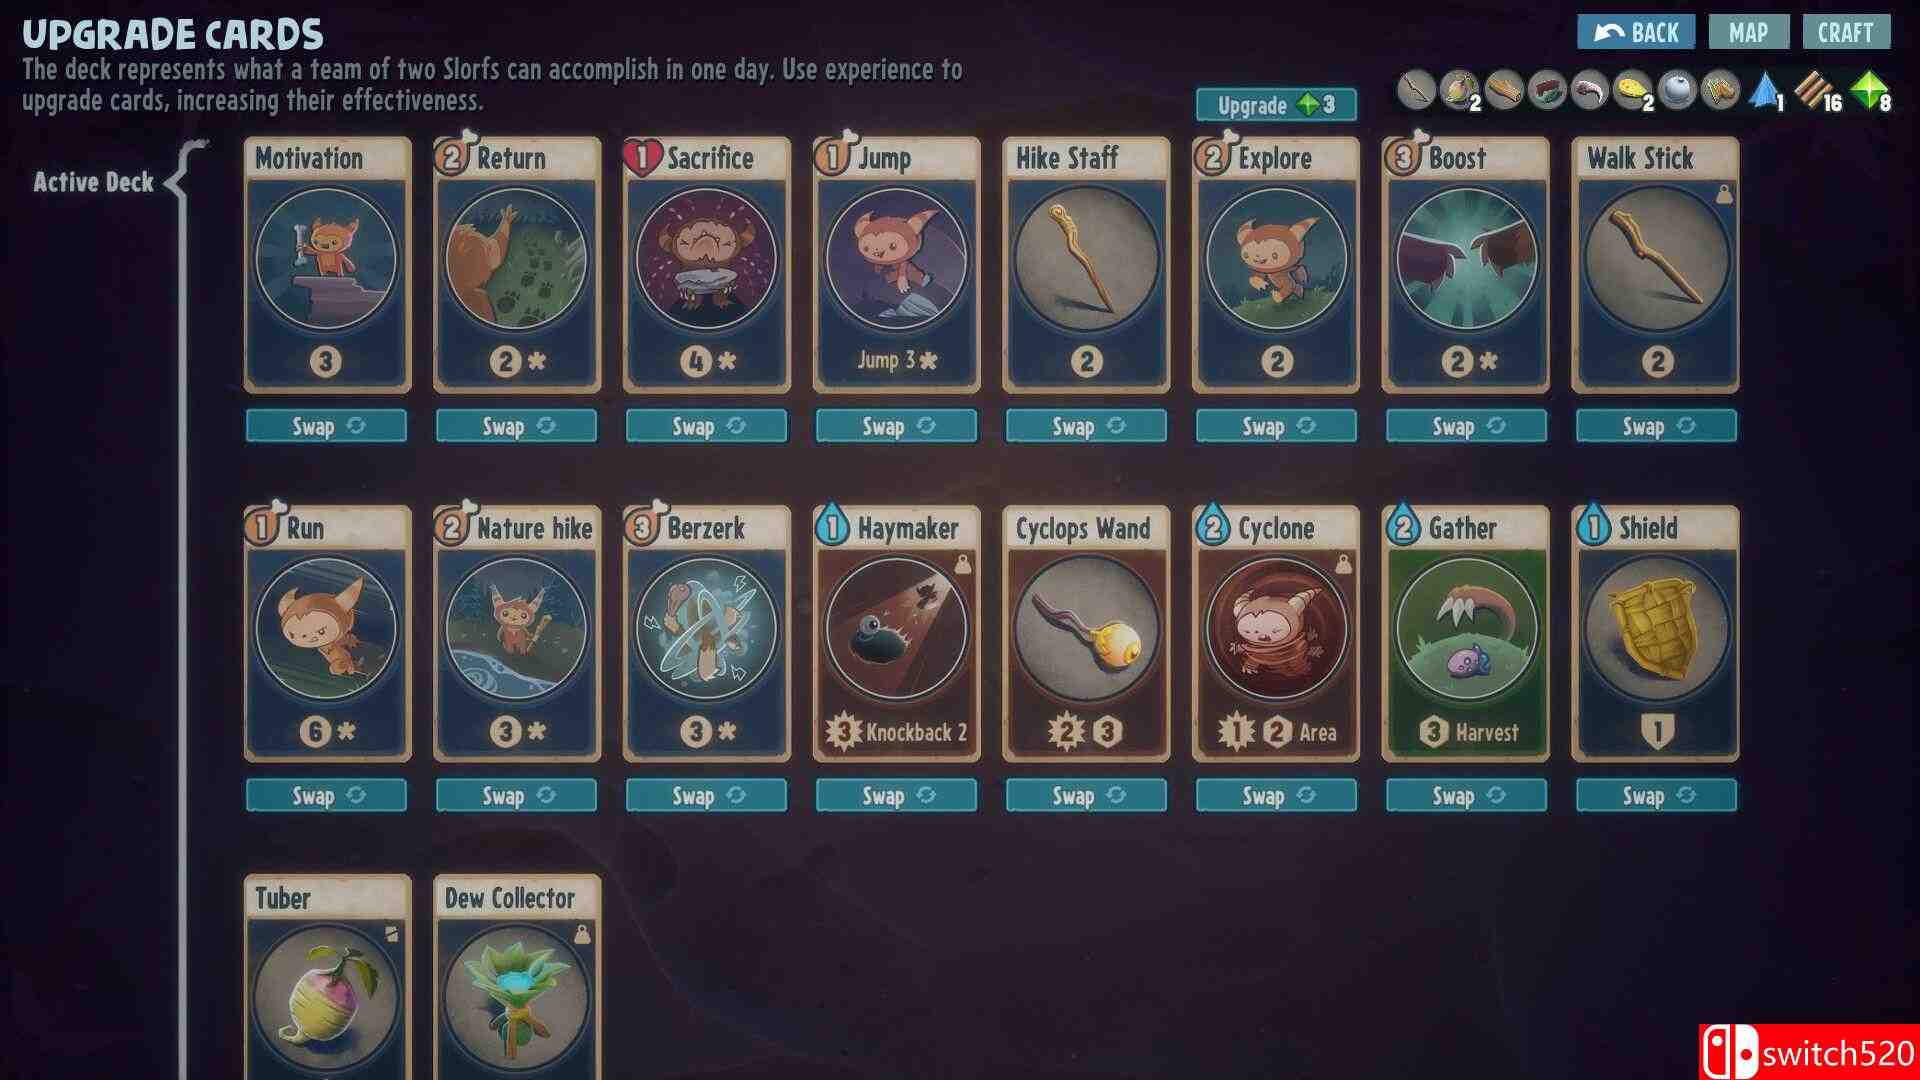The width and height of the screenshot is (1920, 1080).
Task: Swap the Return card
Action: pos(516,426)
